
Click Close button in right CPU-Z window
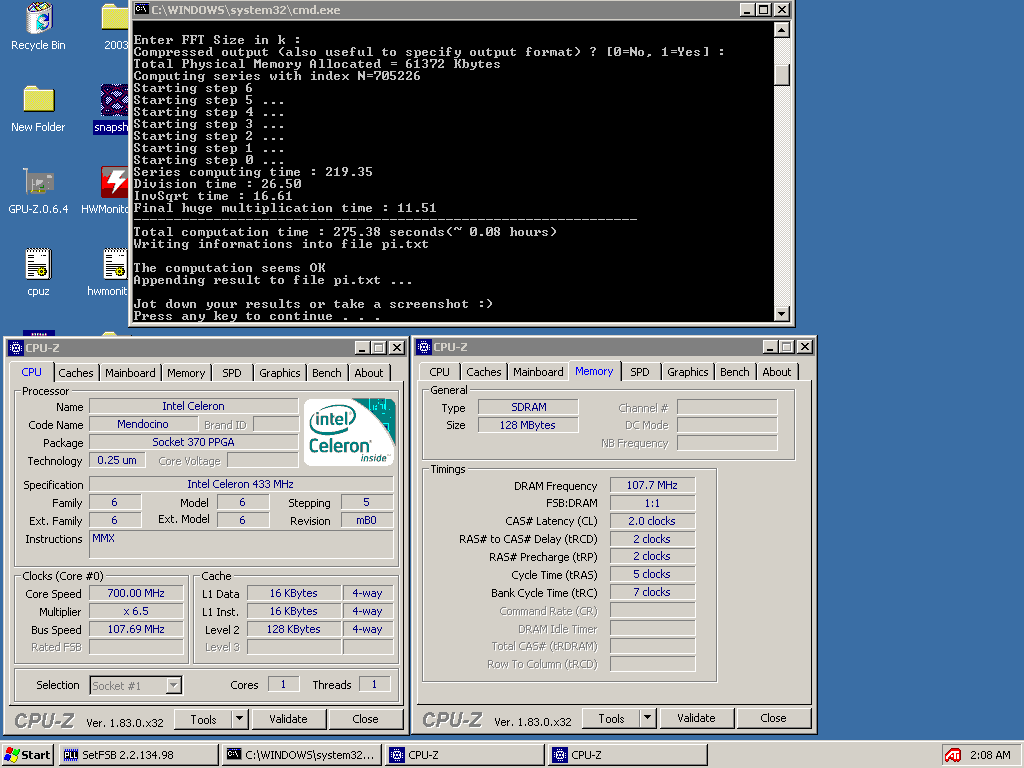tap(773, 718)
